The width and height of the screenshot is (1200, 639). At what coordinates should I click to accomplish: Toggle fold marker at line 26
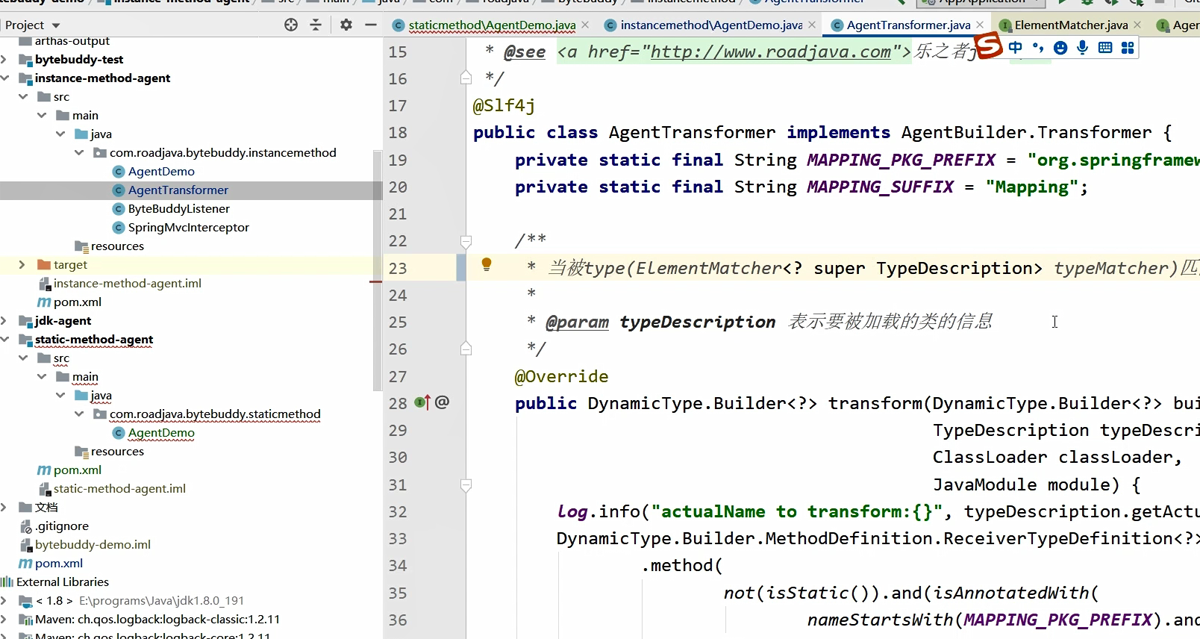point(466,349)
